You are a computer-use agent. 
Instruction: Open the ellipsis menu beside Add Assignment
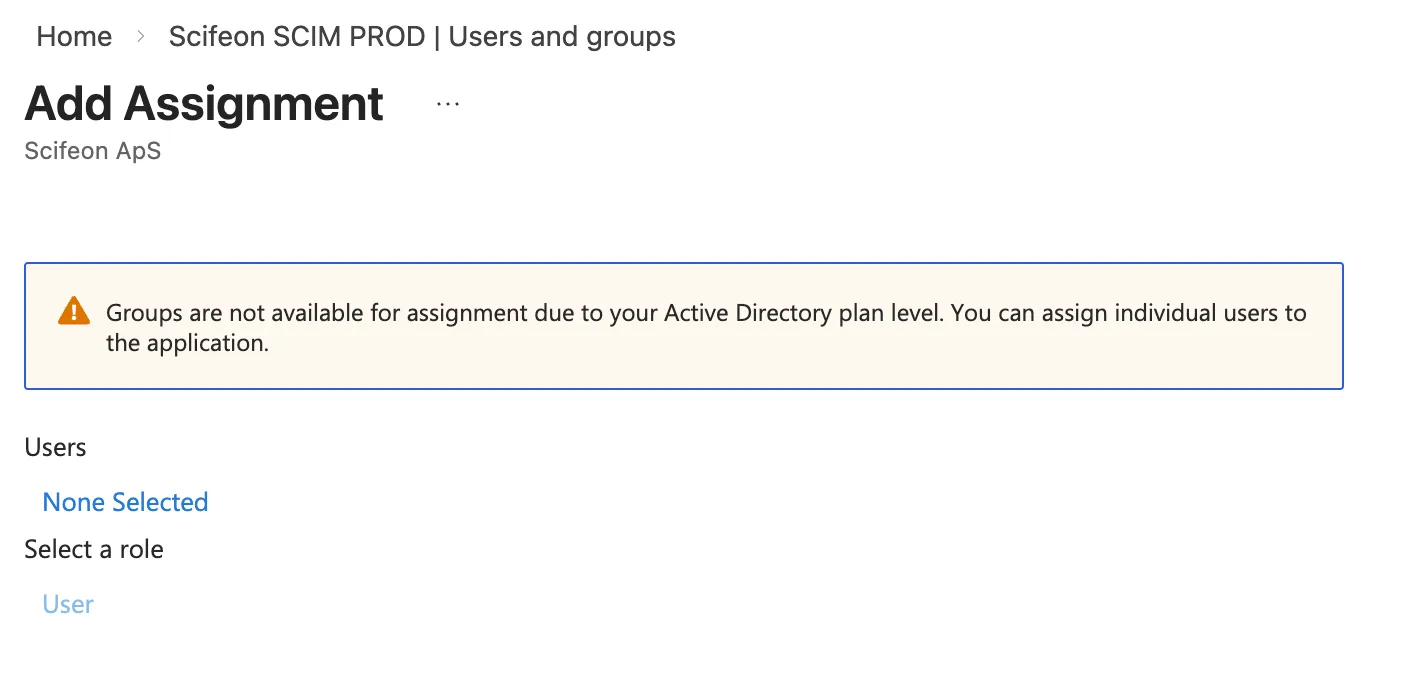(x=447, y=103)
